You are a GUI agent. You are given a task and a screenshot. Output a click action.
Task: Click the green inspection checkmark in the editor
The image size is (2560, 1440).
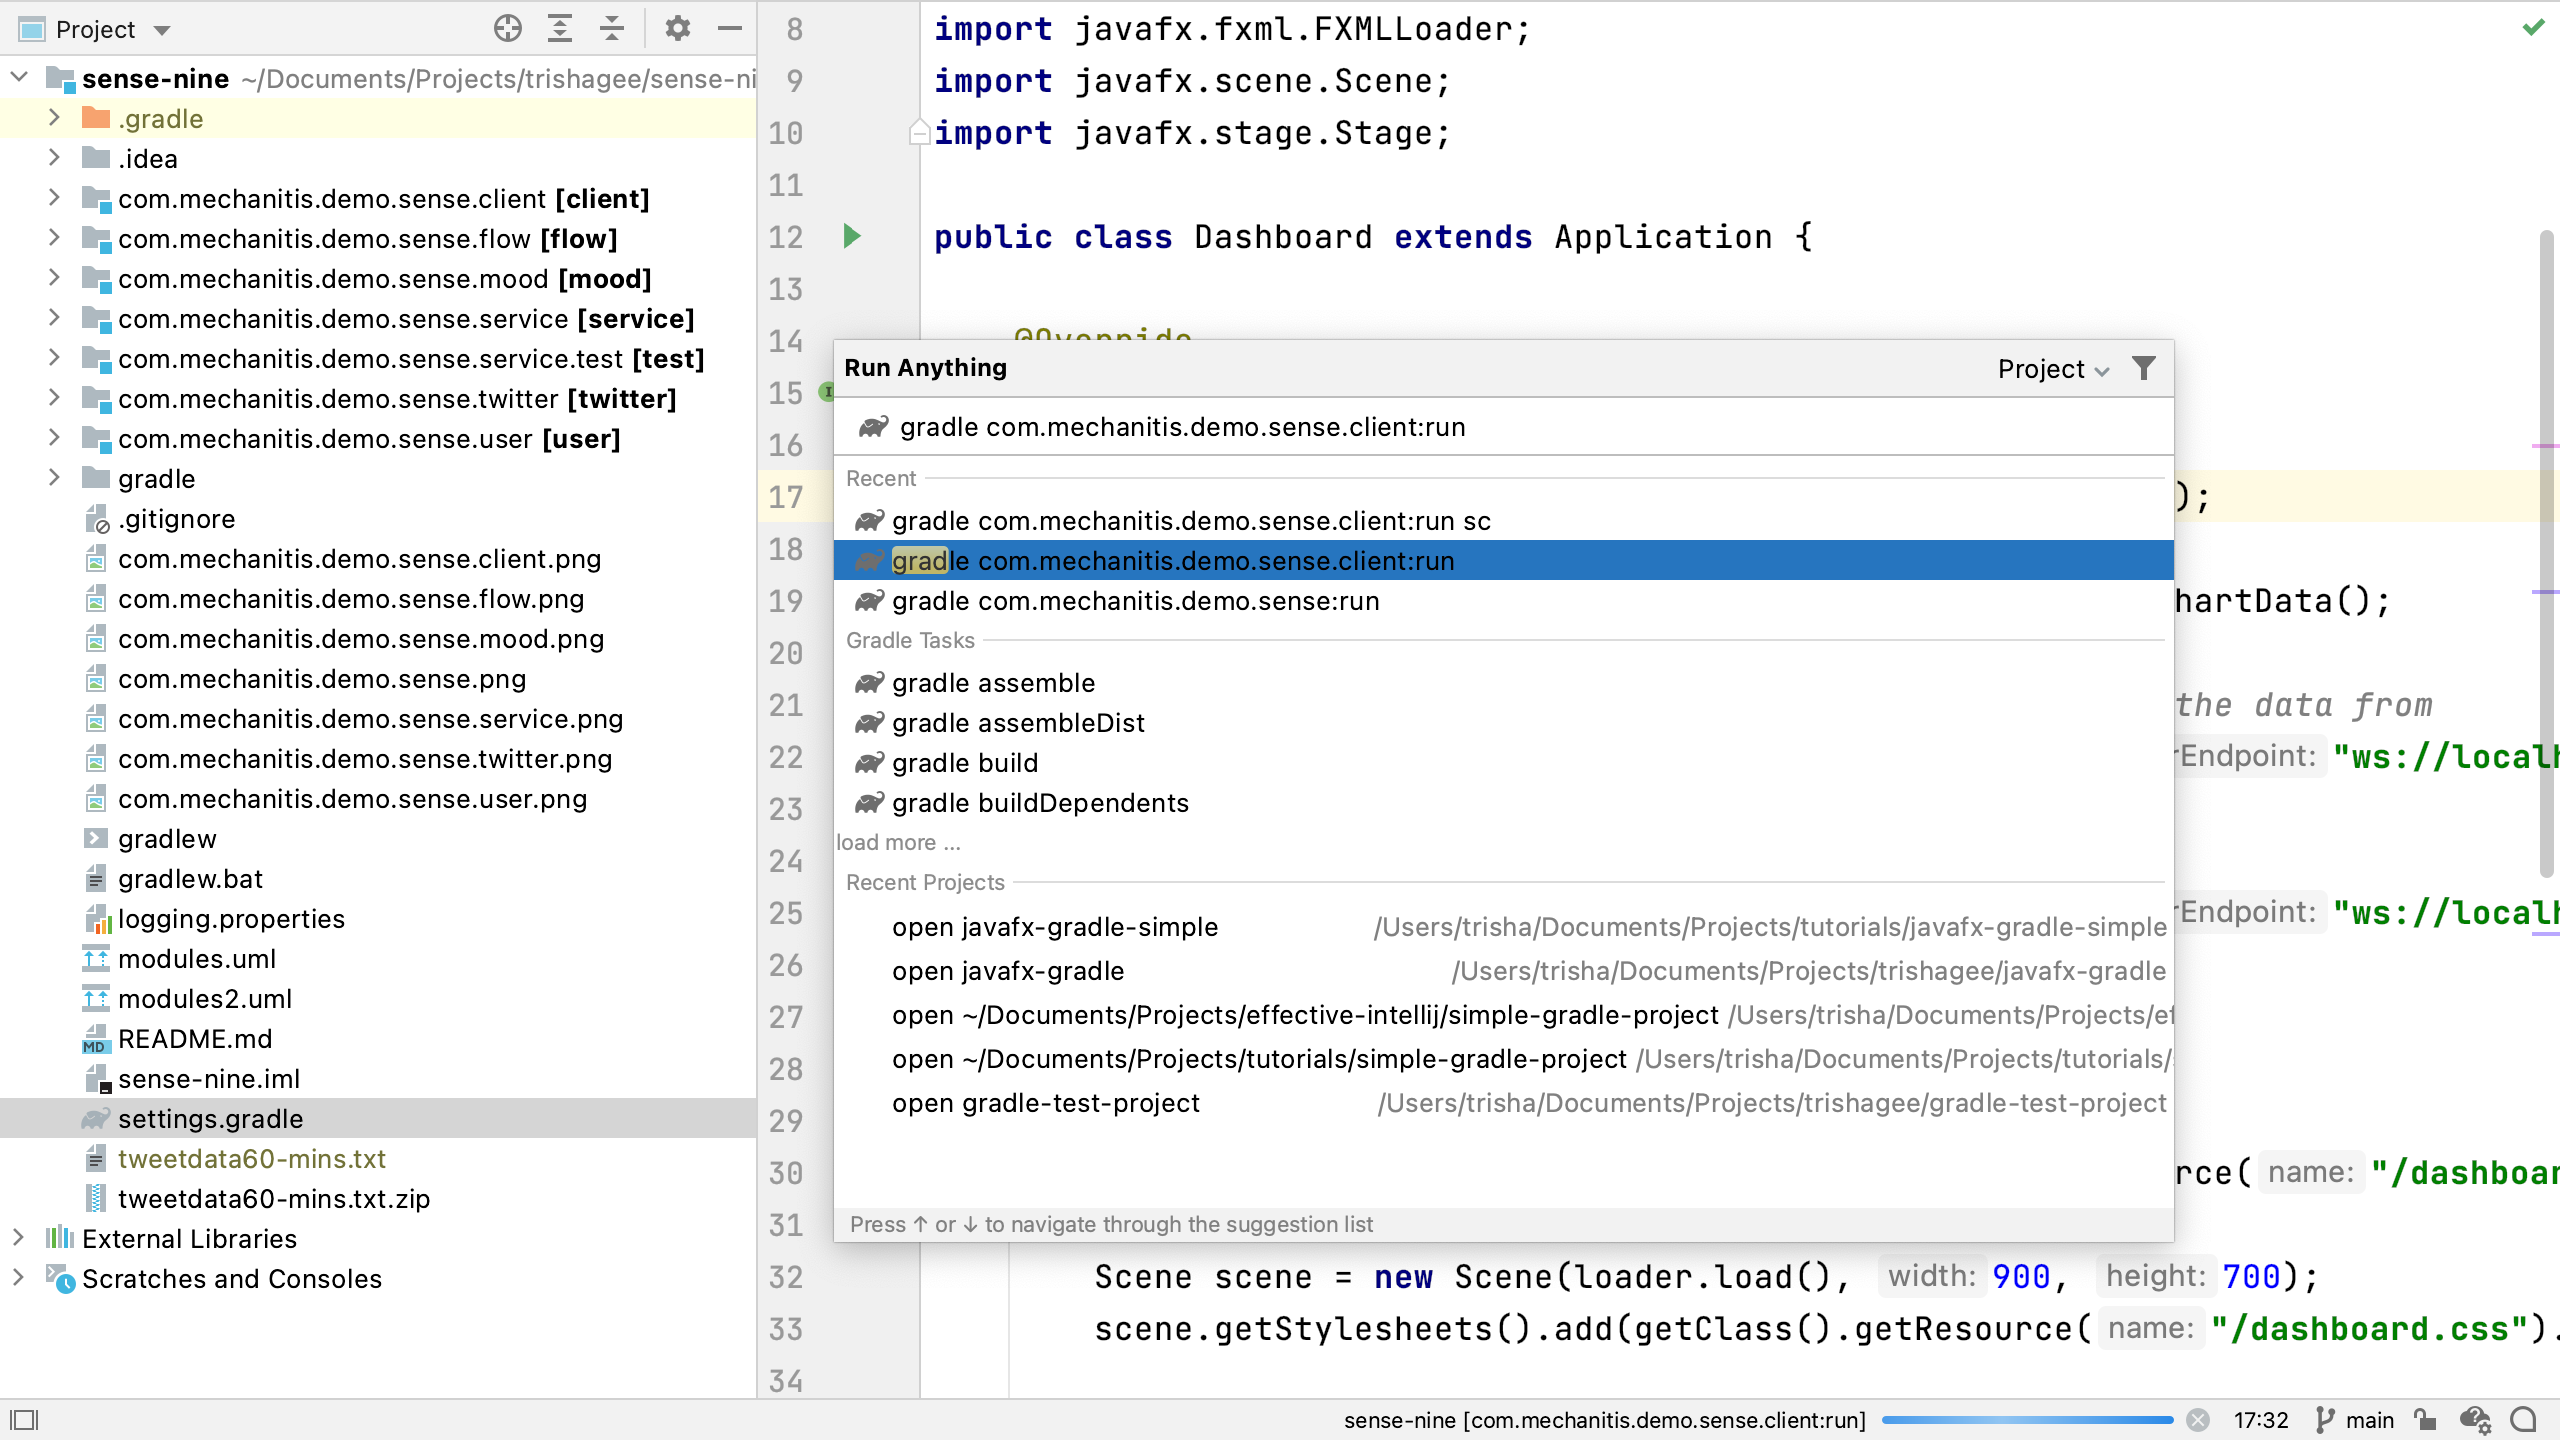(2533, 28)
